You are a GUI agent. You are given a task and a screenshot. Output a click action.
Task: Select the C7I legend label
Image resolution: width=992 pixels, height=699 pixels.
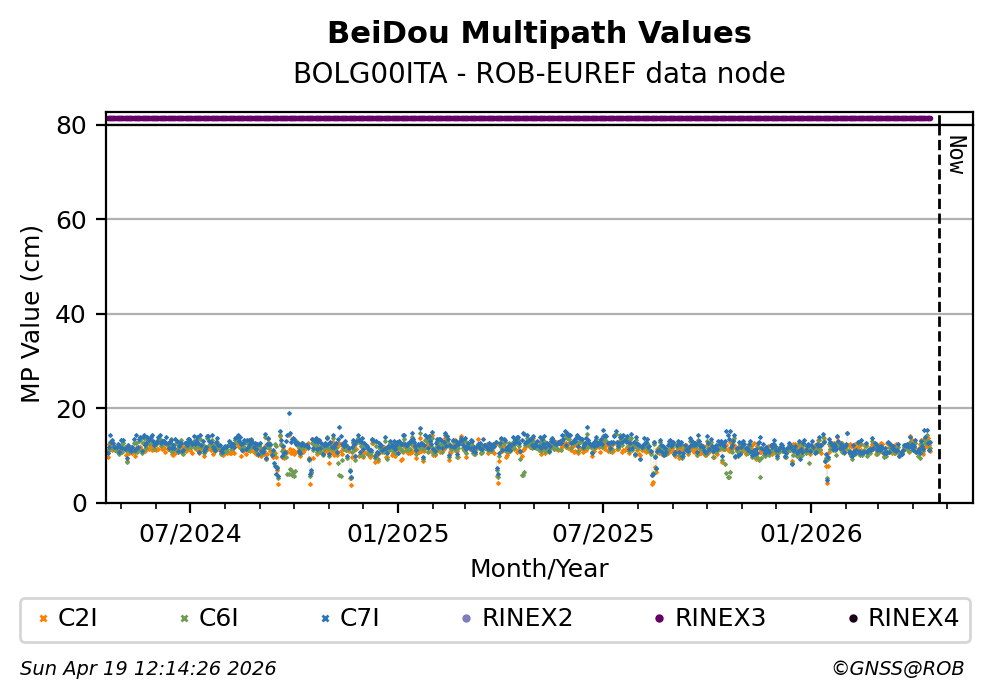tap(360, 619)
